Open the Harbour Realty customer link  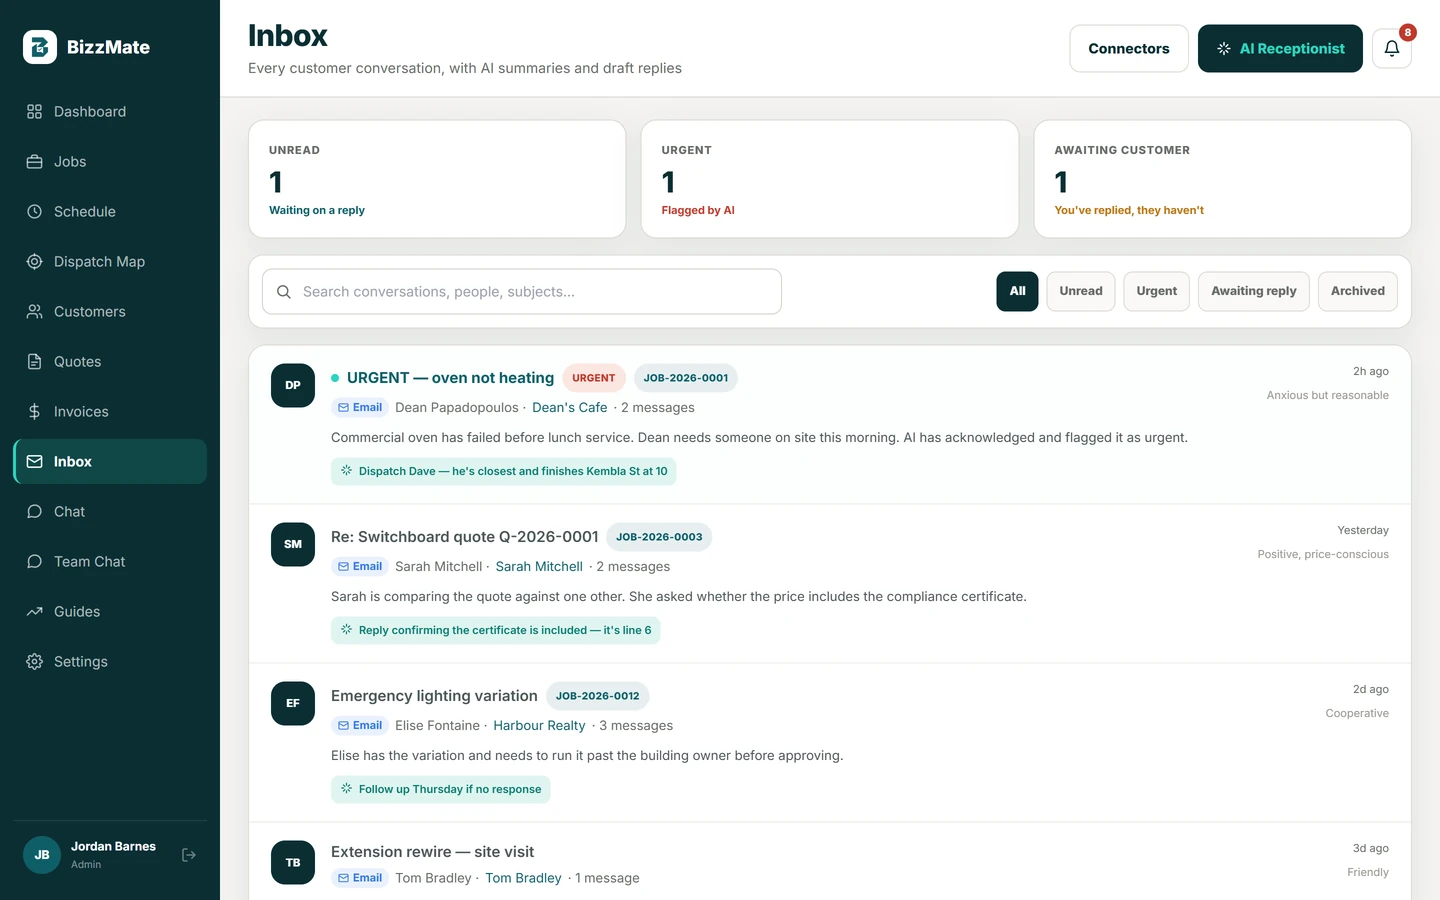539,725
